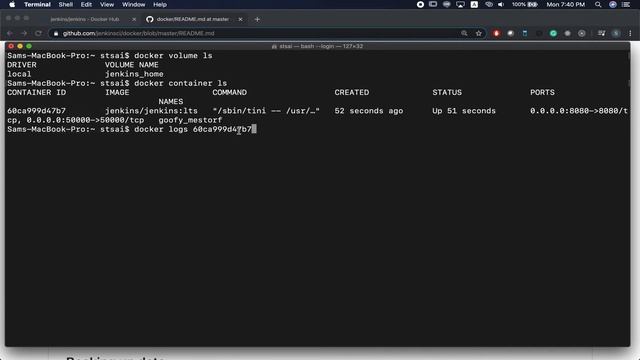Open the battery status menu
Screen dimensions: 640x360
click(x=525, y=4)
